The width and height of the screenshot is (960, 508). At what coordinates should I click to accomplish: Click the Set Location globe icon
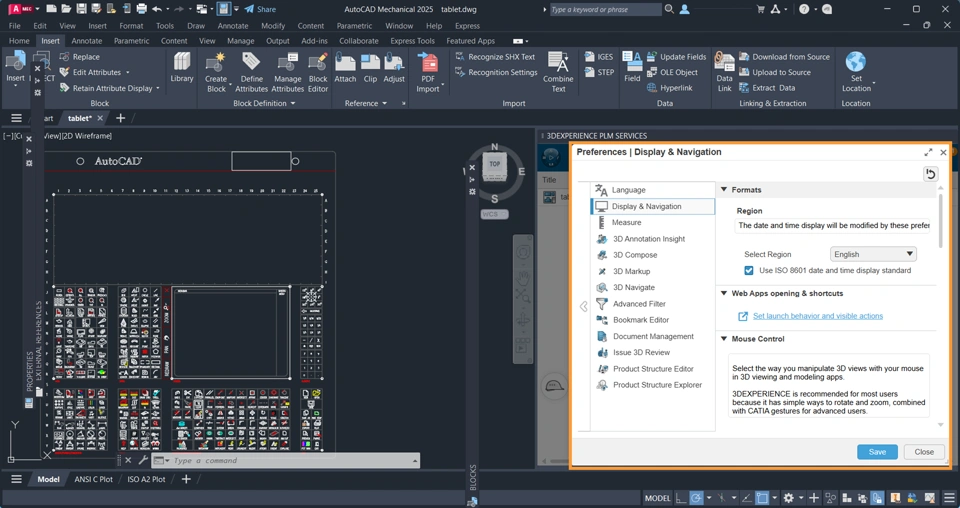pyautogui.click(x=855, y=62)
